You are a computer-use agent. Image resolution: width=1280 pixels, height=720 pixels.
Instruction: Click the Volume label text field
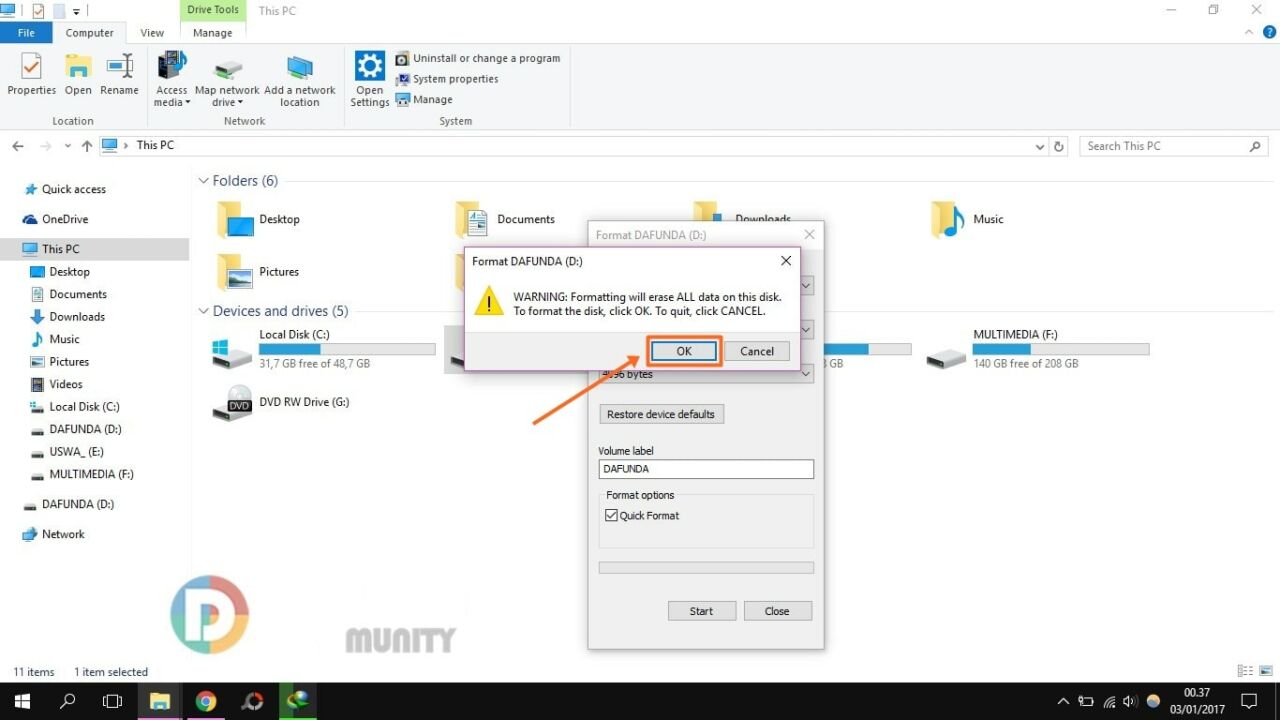[x=705, y=469]
